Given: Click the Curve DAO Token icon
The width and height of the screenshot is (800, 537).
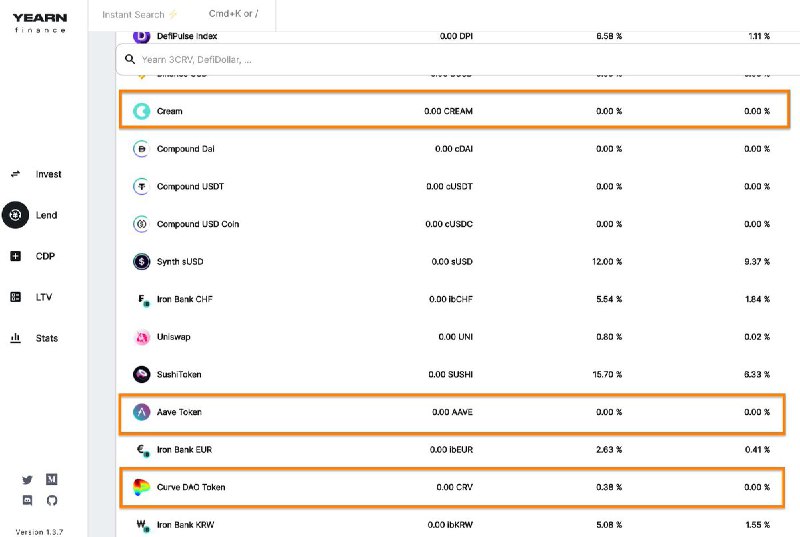Looking at the screenshot, I should click(x=141, y=487).
